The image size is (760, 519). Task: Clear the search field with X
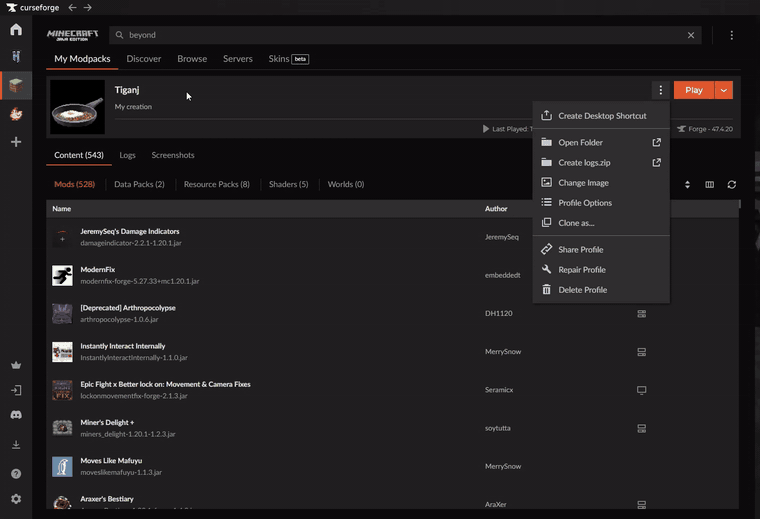691,35
